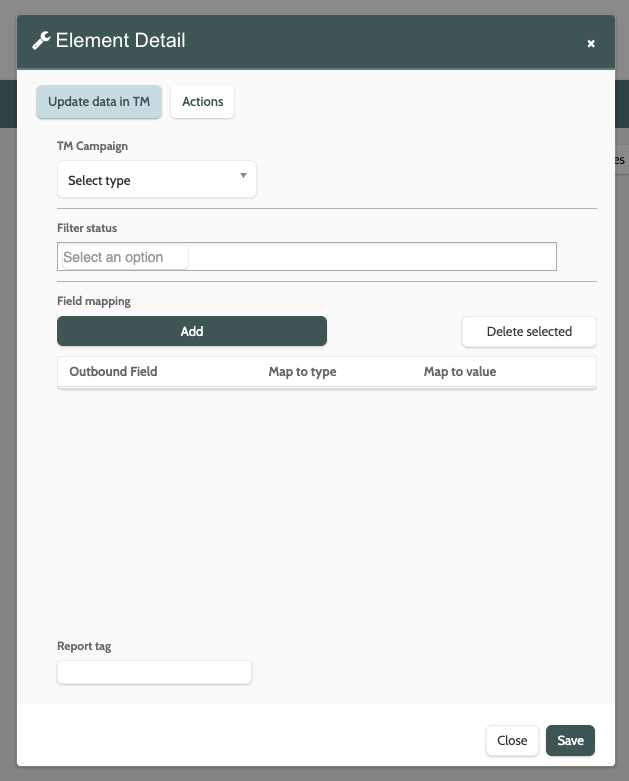This screenshot has height=781, width=629.
Task: Click the Field mapping section label
Action: pyautogui.click(x=94, y=300)
